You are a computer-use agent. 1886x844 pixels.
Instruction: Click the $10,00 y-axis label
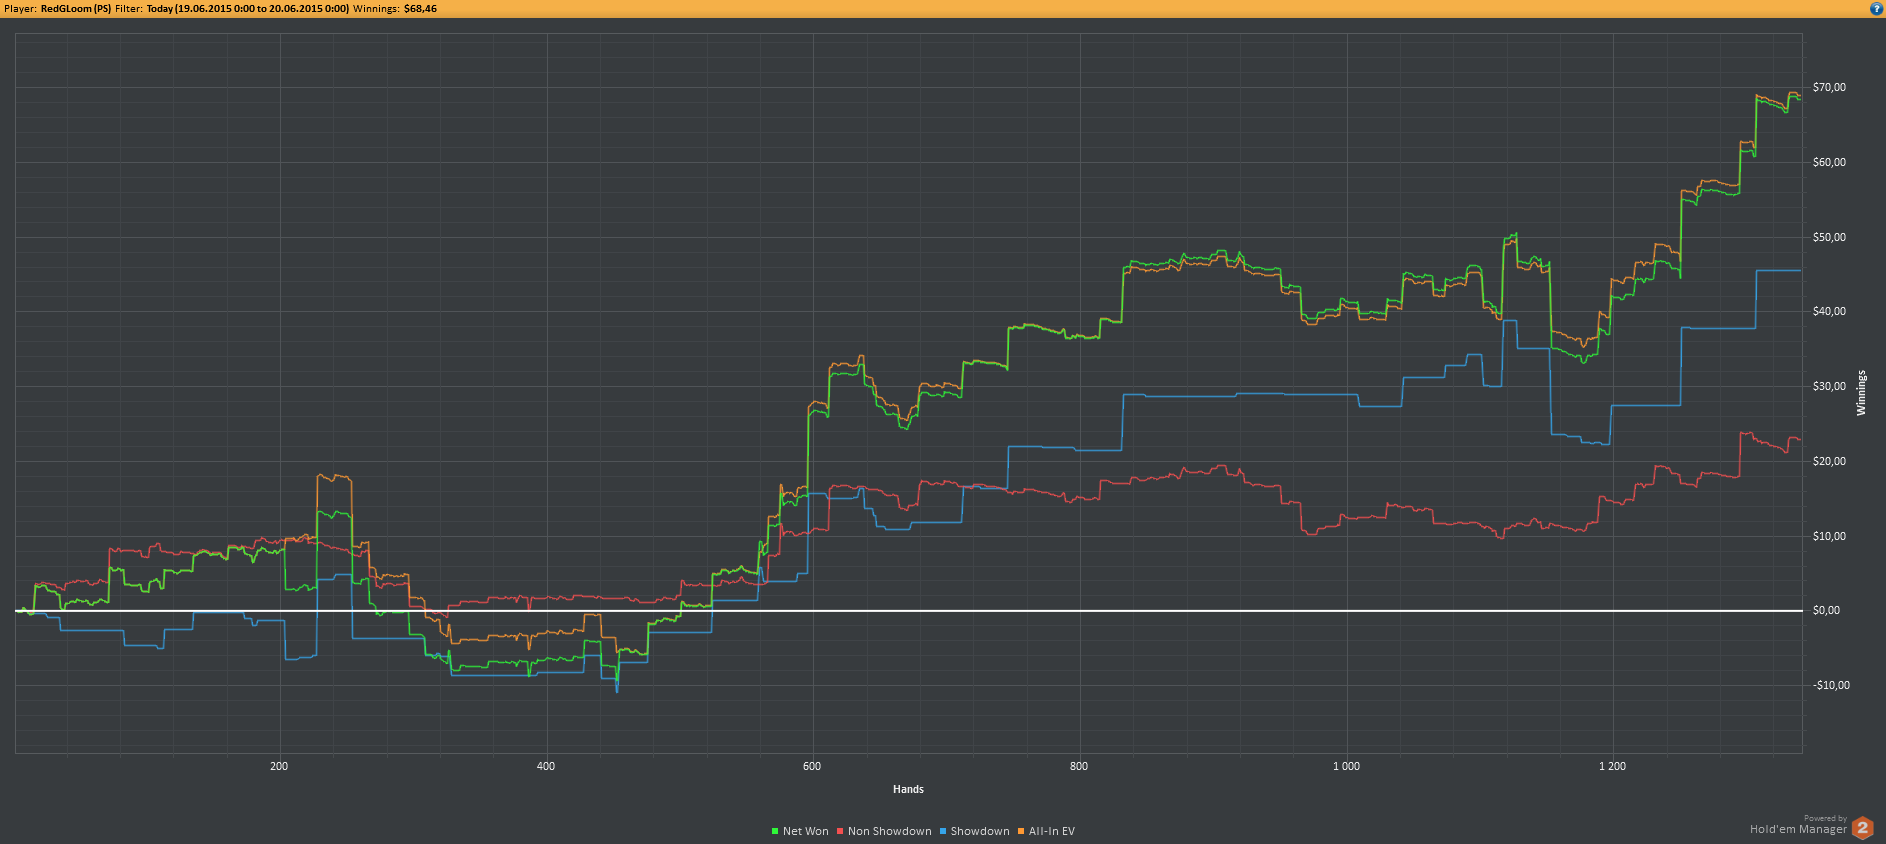pos(1829,536)
